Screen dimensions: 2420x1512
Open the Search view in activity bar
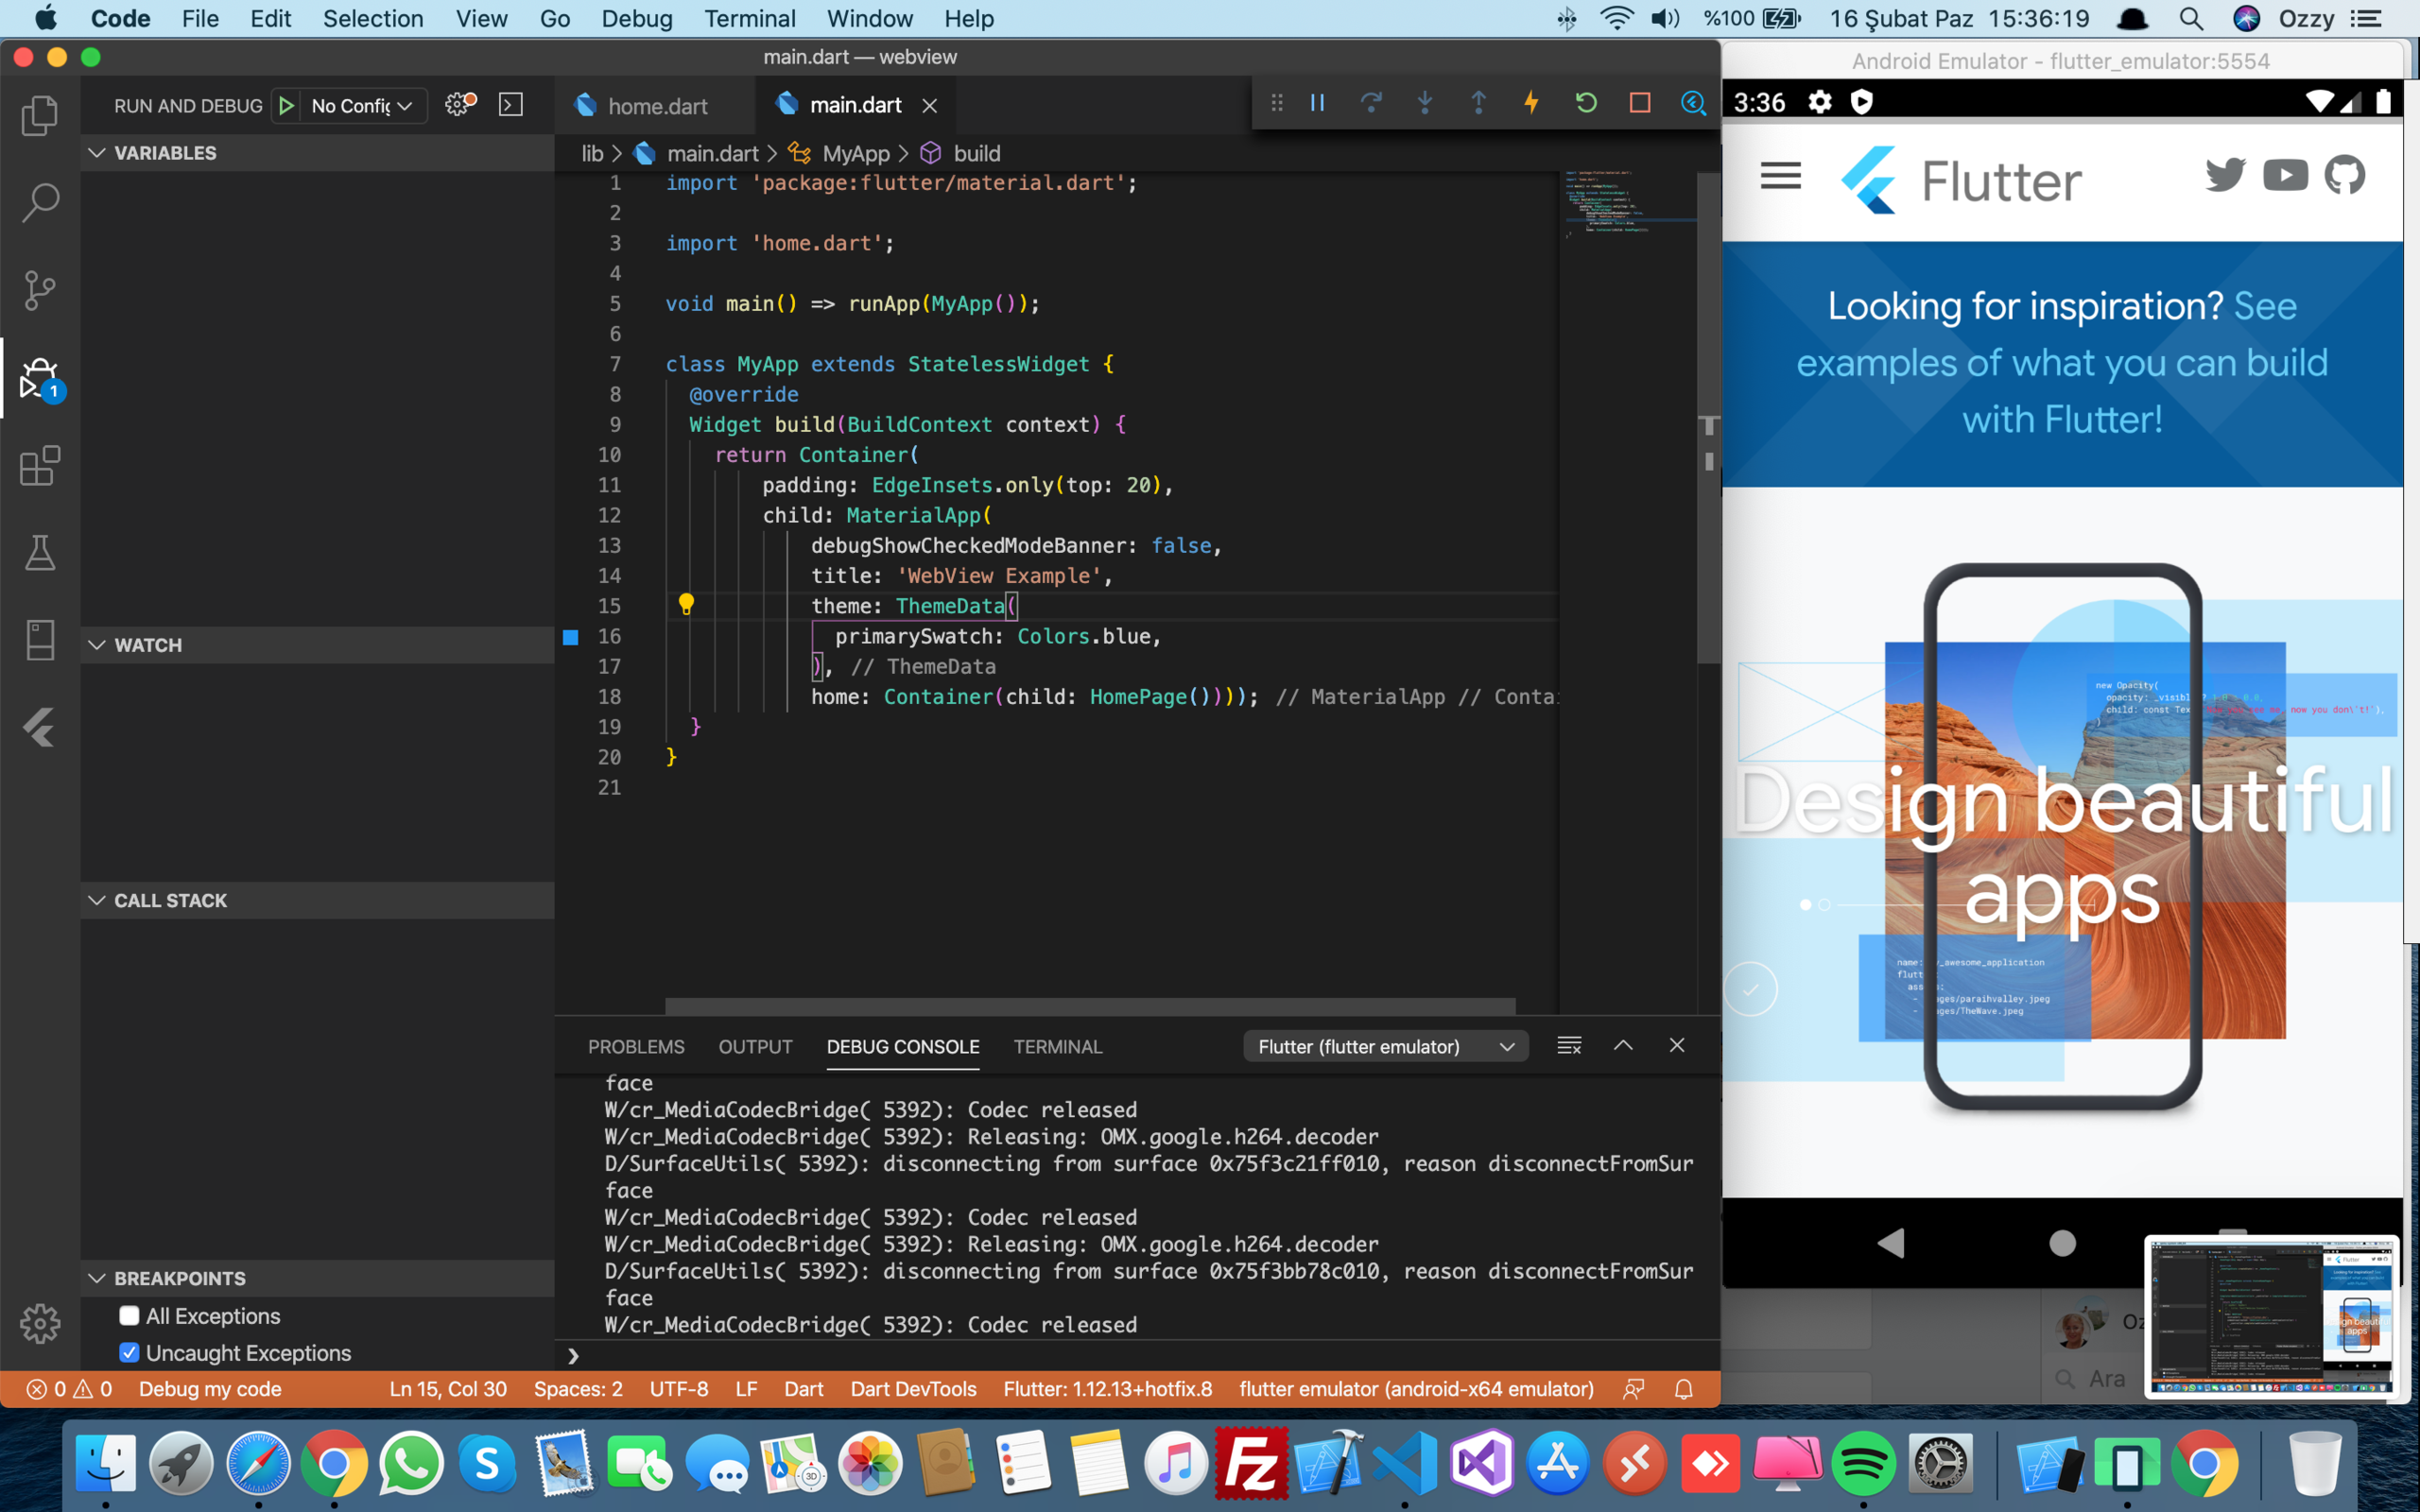coord(40,202)
